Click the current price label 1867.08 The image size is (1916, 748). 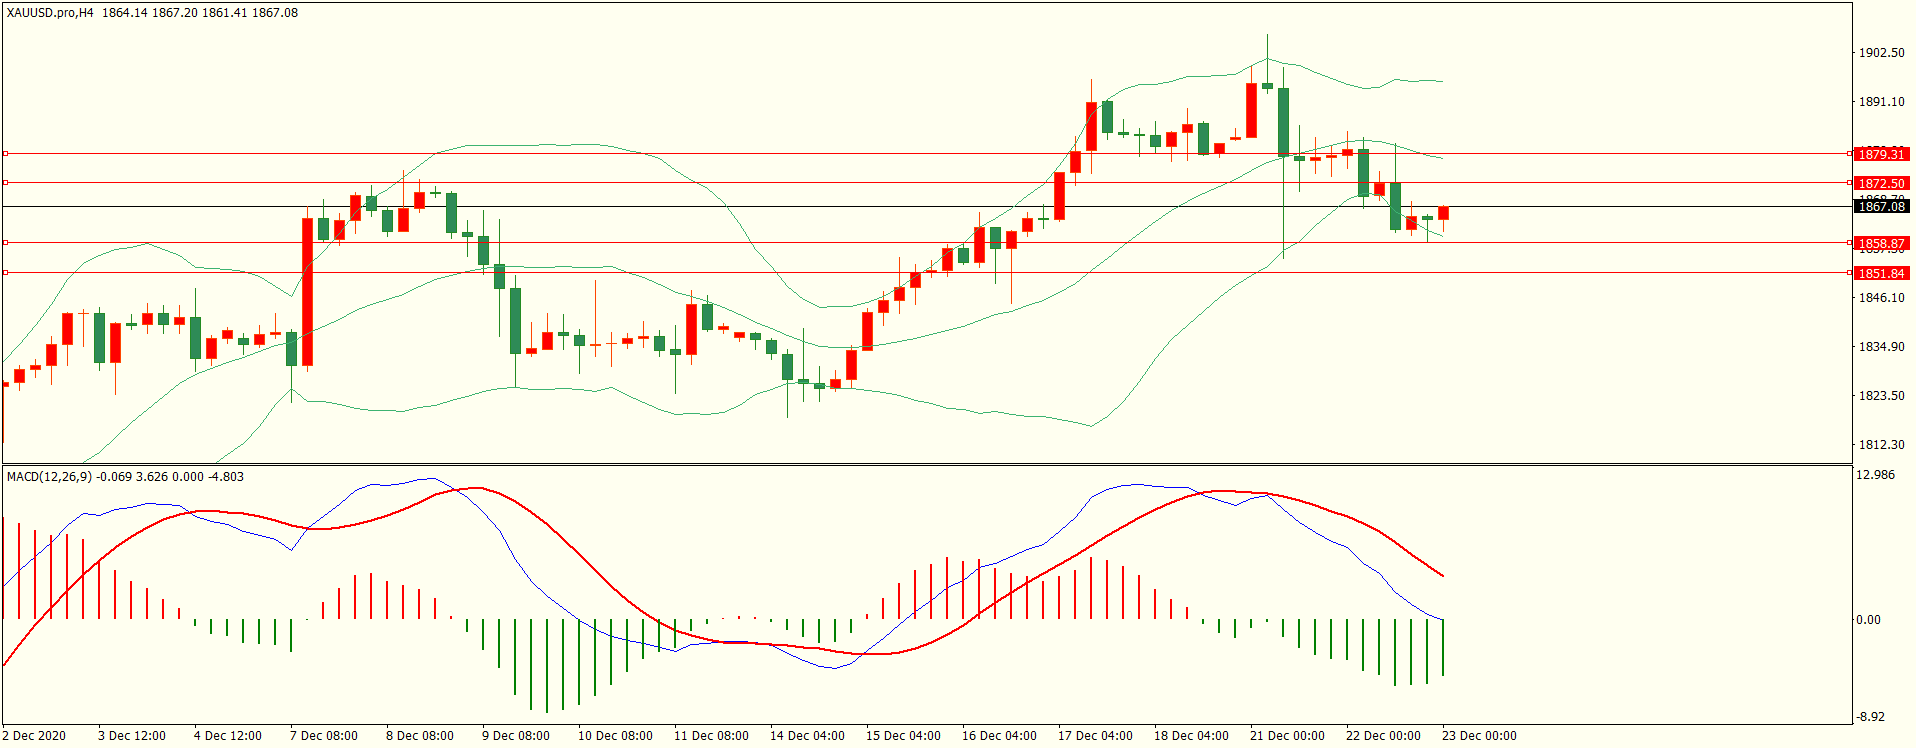1881,206
